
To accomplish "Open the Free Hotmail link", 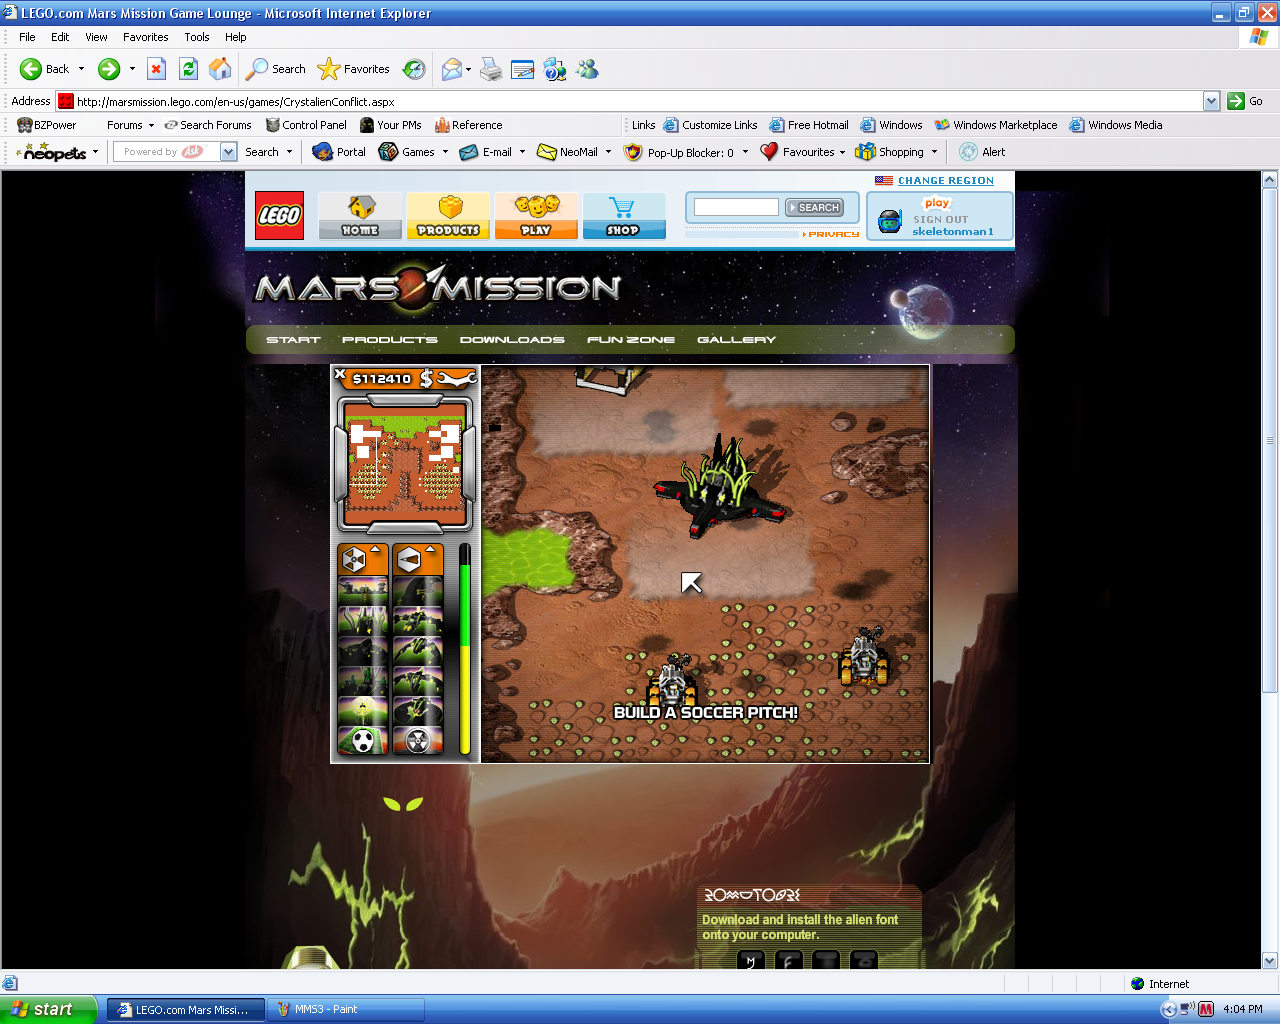I will coord(809,125).
